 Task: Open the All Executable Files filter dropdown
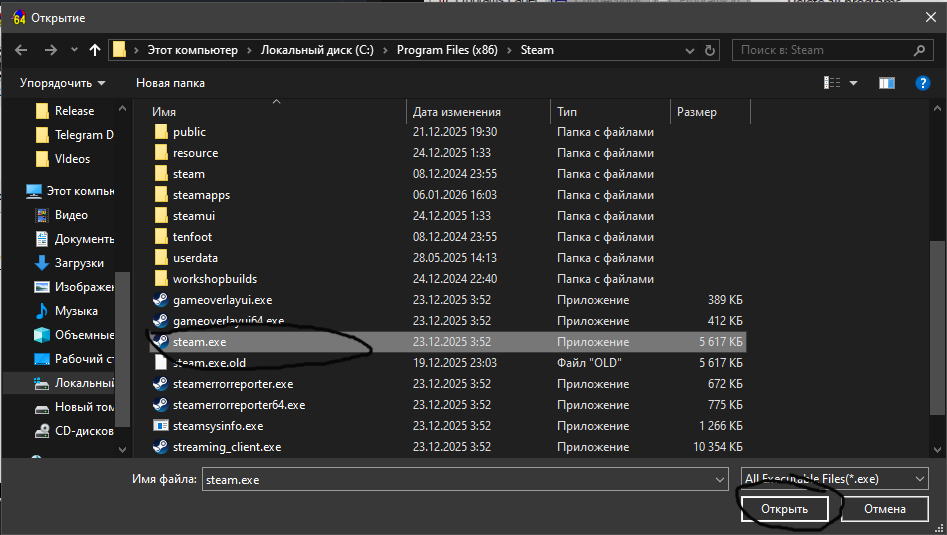point(835,479)
